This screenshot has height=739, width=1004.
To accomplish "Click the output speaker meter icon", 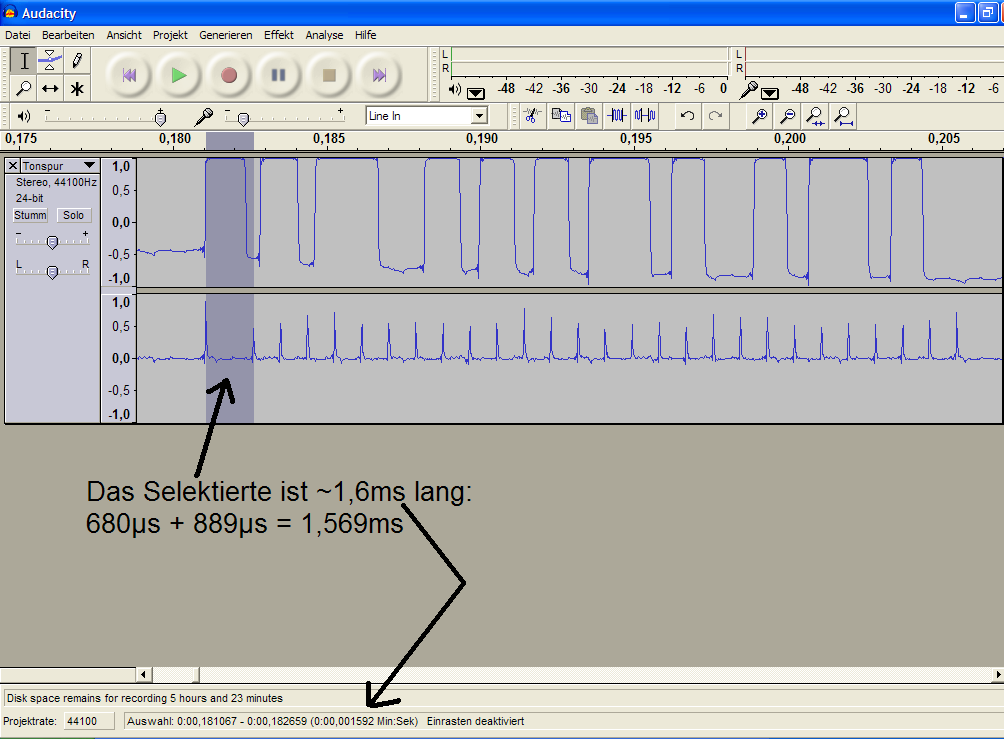I will 455,90.
